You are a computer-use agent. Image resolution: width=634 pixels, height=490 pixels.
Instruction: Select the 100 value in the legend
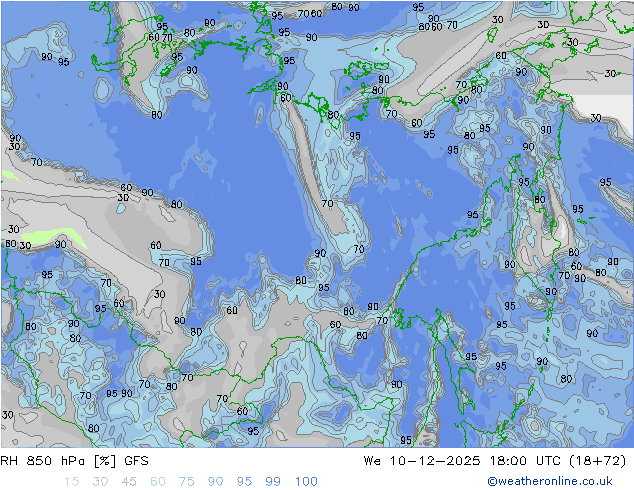(306, 482)
